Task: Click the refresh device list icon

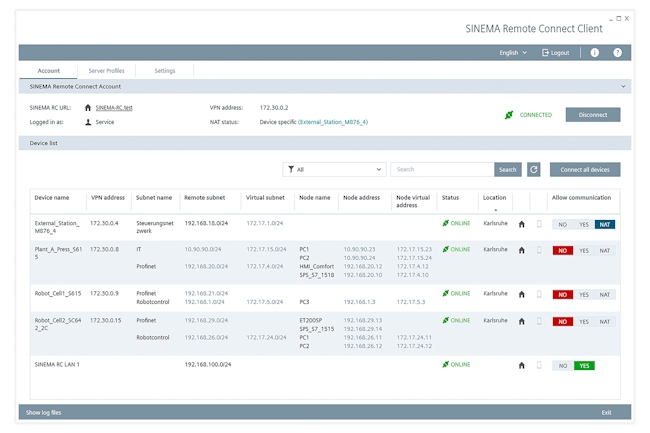Action: [534, 170]
